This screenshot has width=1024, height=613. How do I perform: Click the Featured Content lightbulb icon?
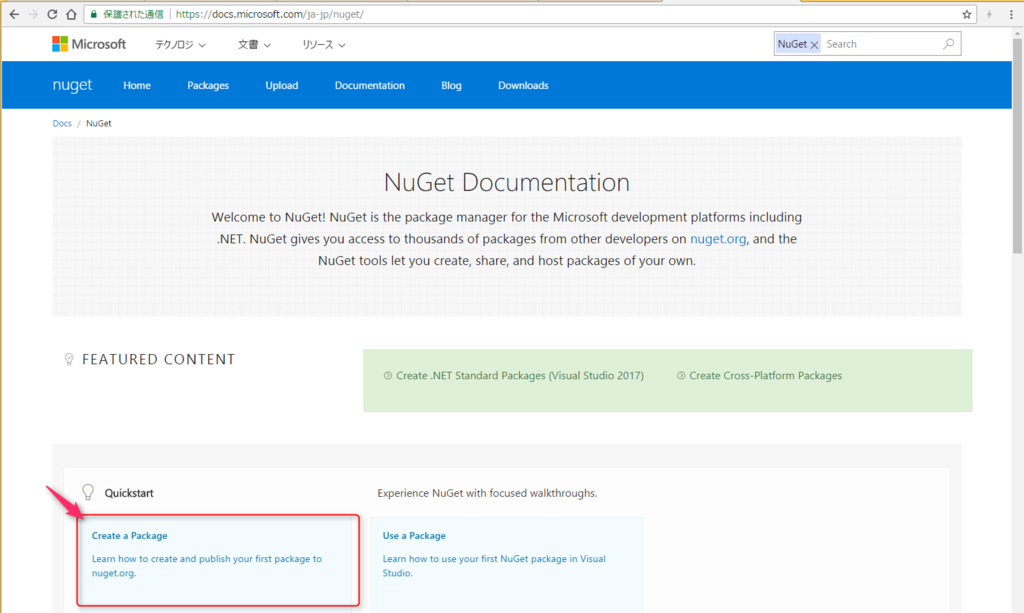pyautogui.click(x=69, y=359)
